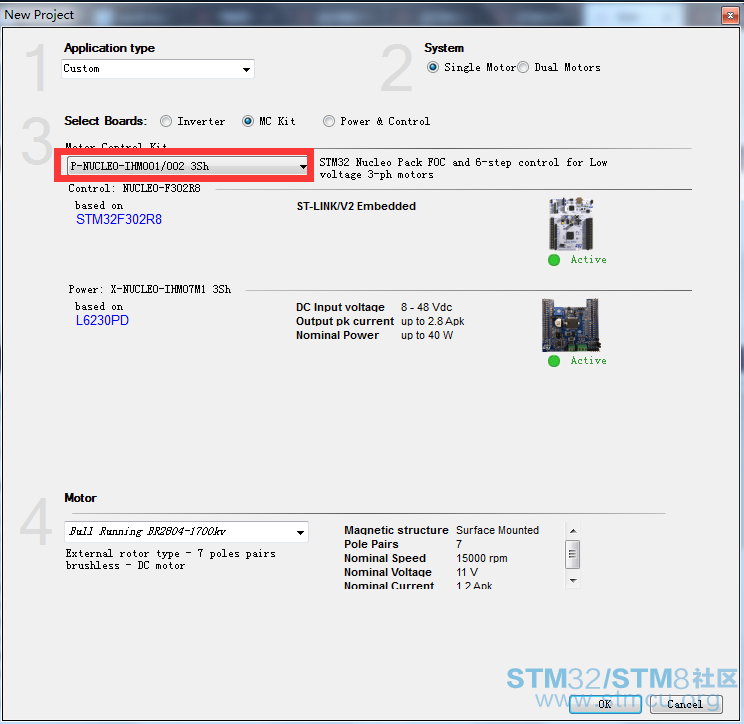Select the Single Motor radio button
744x724 pixels.
pyautogui.click(x=433, y=67)
